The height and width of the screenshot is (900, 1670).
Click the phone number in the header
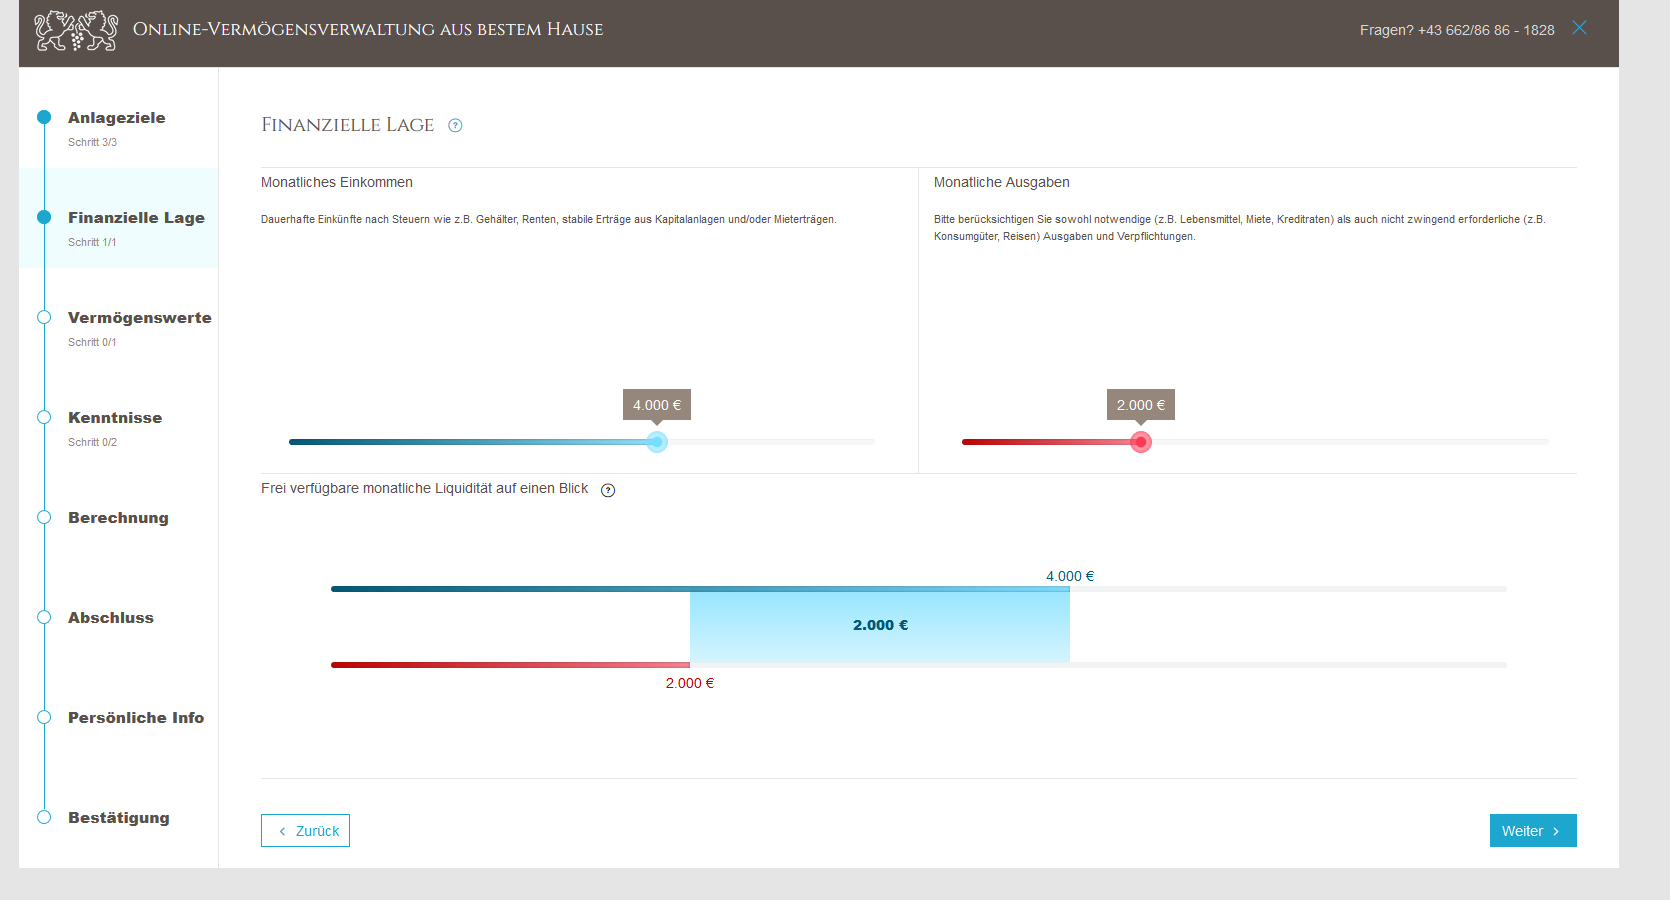(1486, 30)
